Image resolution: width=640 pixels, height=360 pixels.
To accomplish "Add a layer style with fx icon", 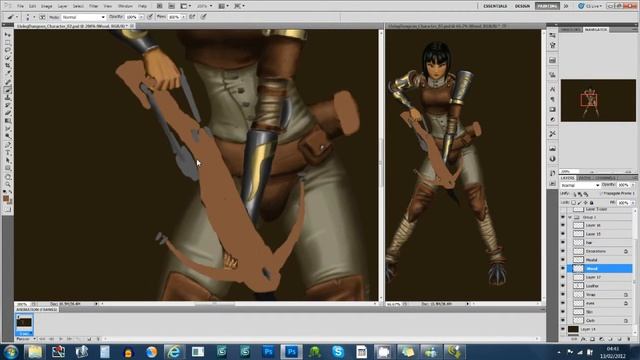I will pyautogui.click(x=583, y=339).
